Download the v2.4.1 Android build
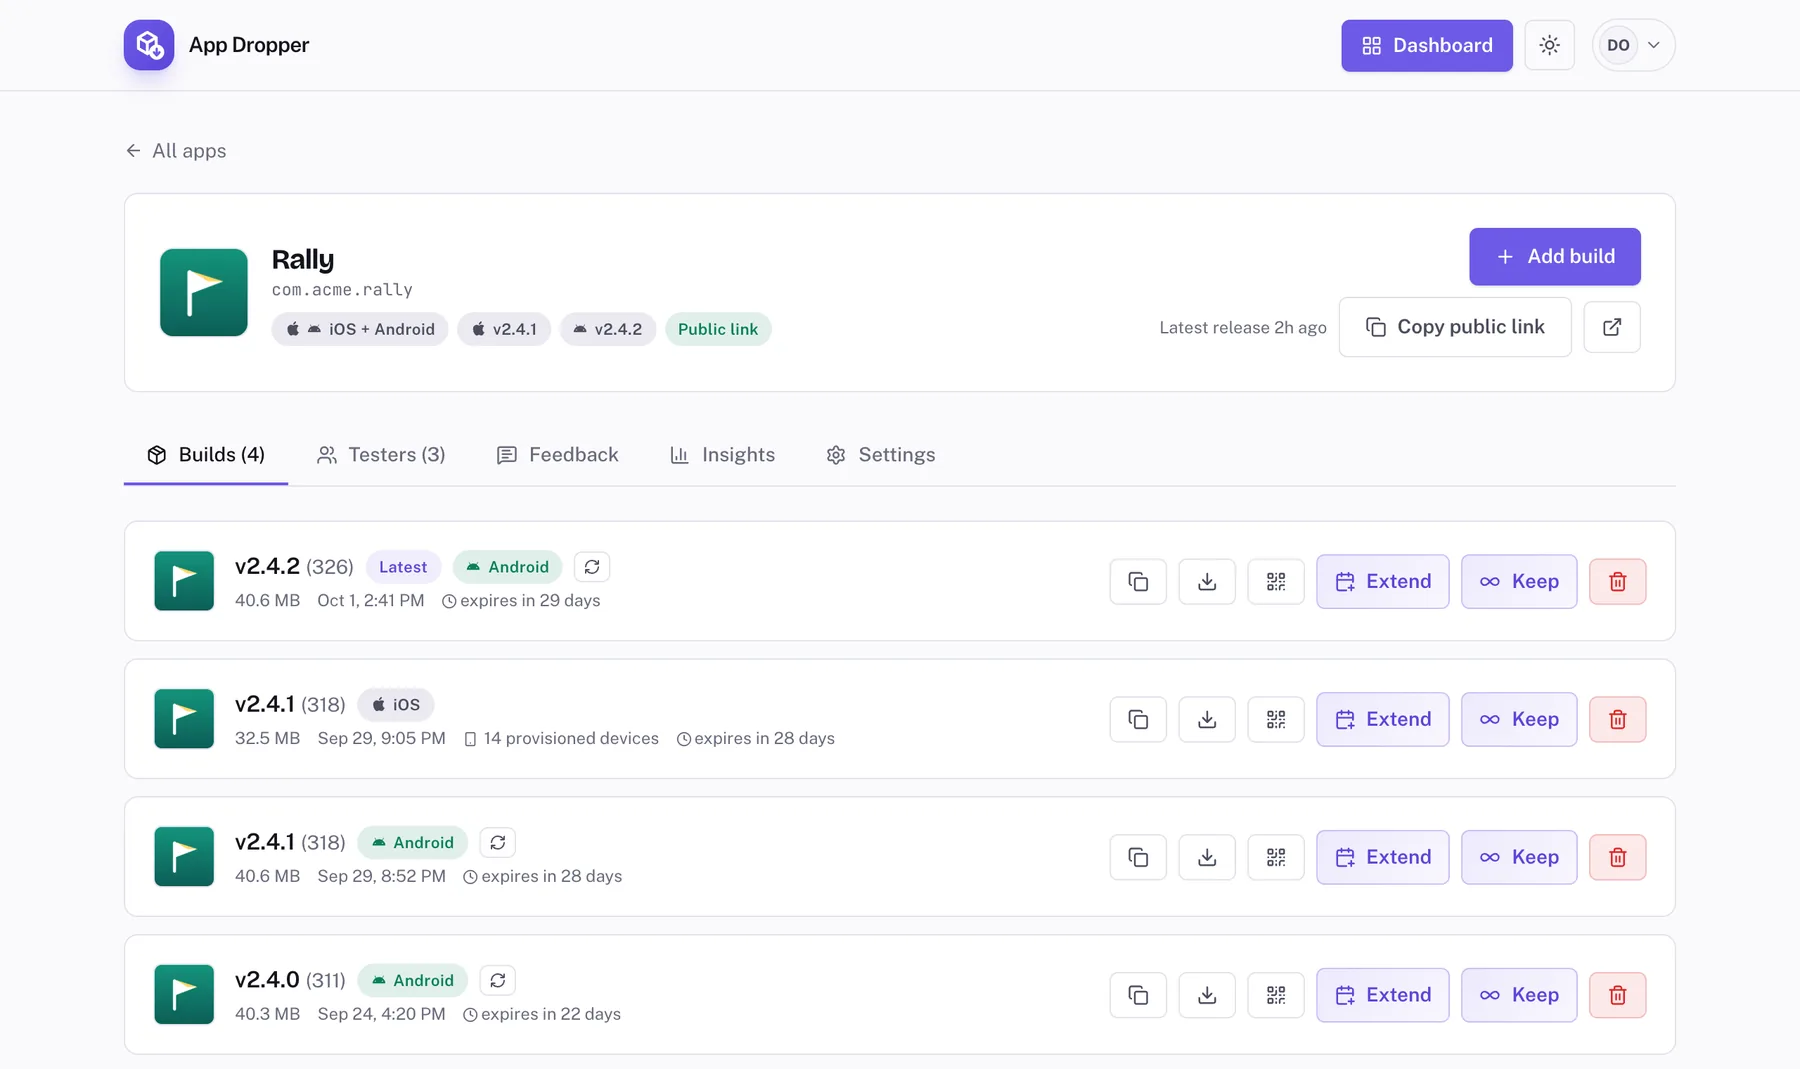 click(1207, 857)
